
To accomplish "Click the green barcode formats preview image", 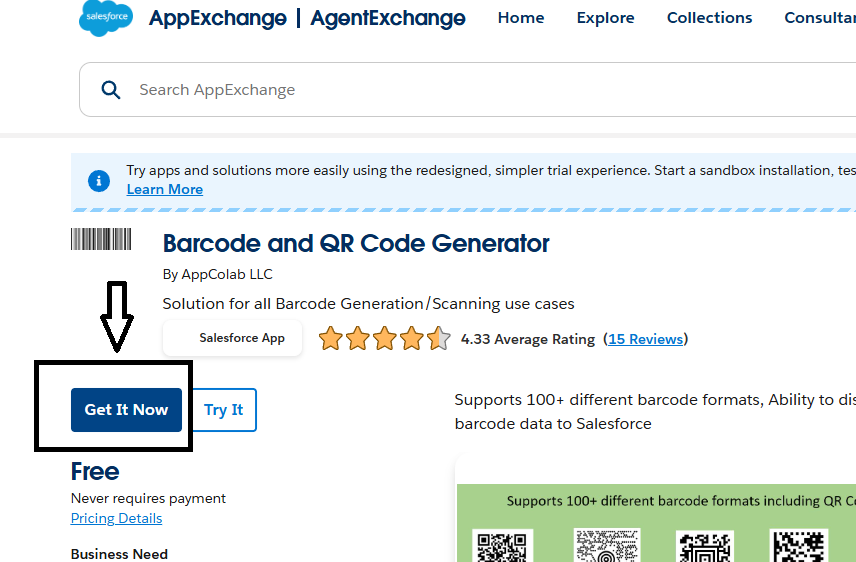I will (656, 523).
